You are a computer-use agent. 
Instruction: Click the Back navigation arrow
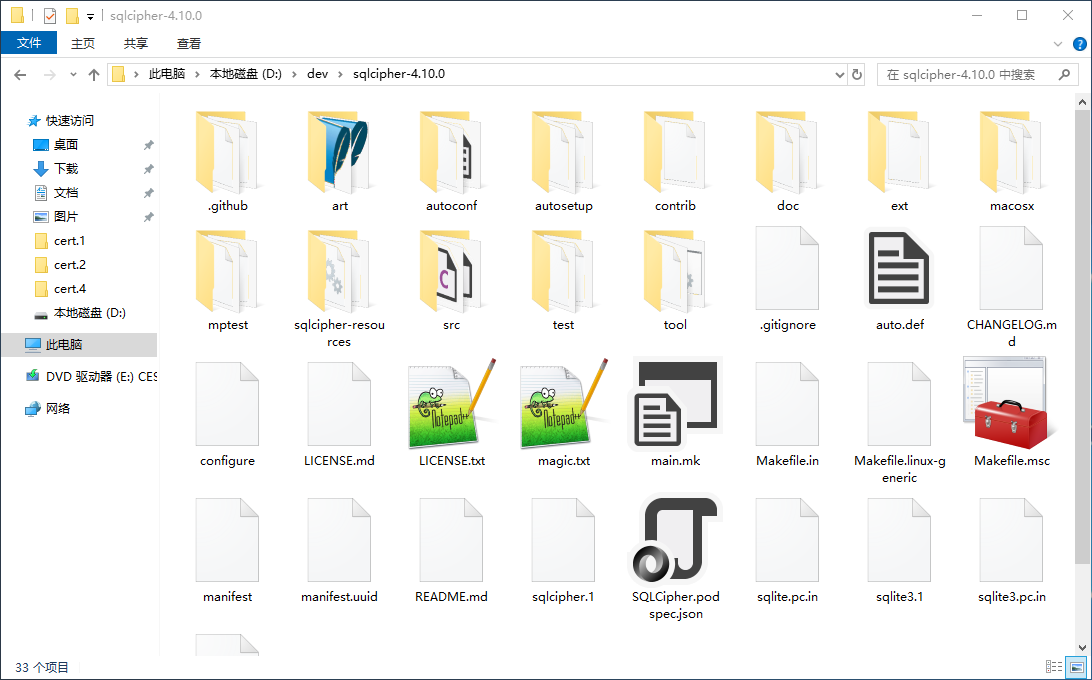[20, 75]
